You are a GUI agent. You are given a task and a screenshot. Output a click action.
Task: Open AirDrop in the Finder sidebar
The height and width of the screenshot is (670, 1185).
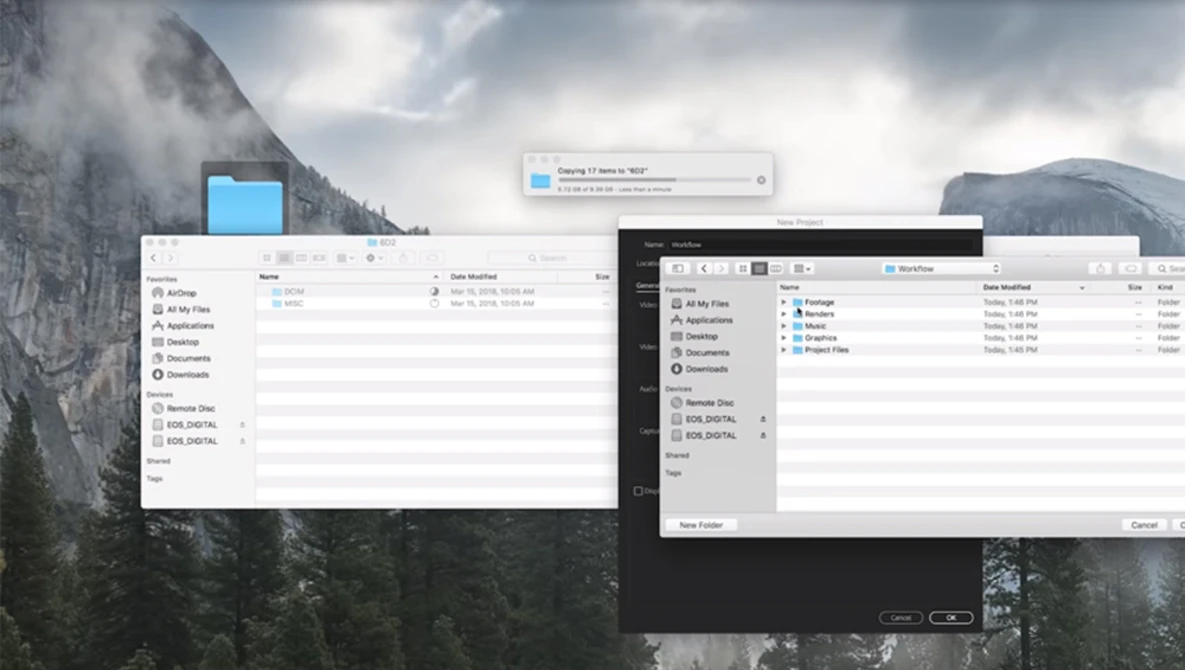point(181,293)
